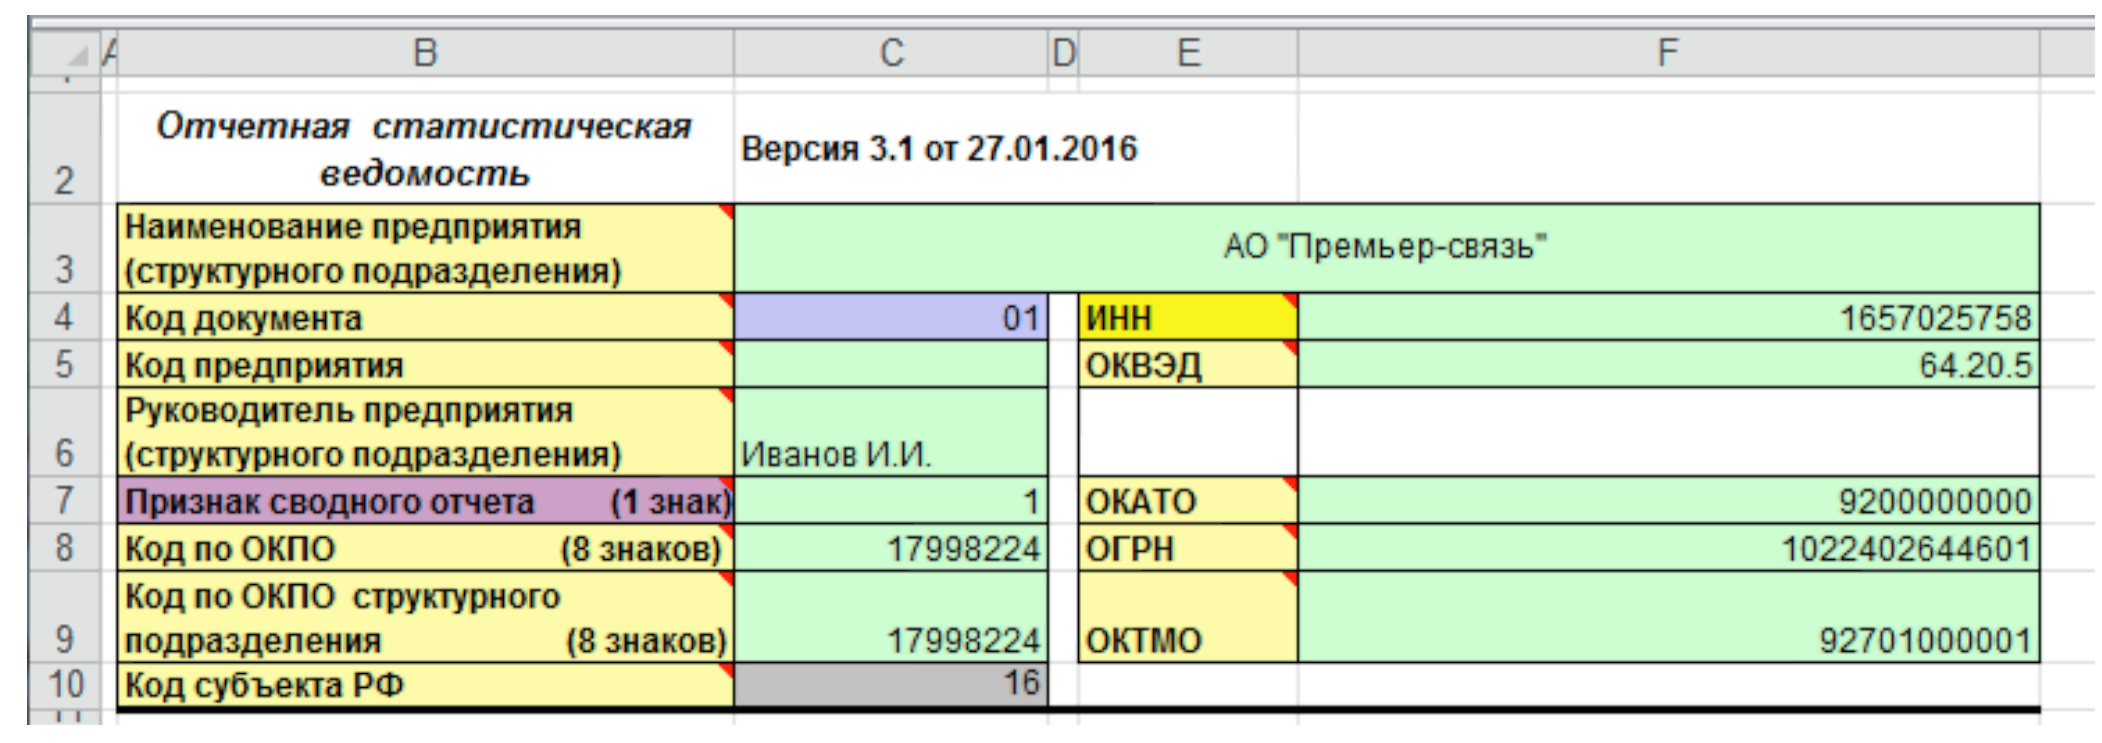Click the Select All corner triangle
2102x743 pixels.
coord(76,54)
